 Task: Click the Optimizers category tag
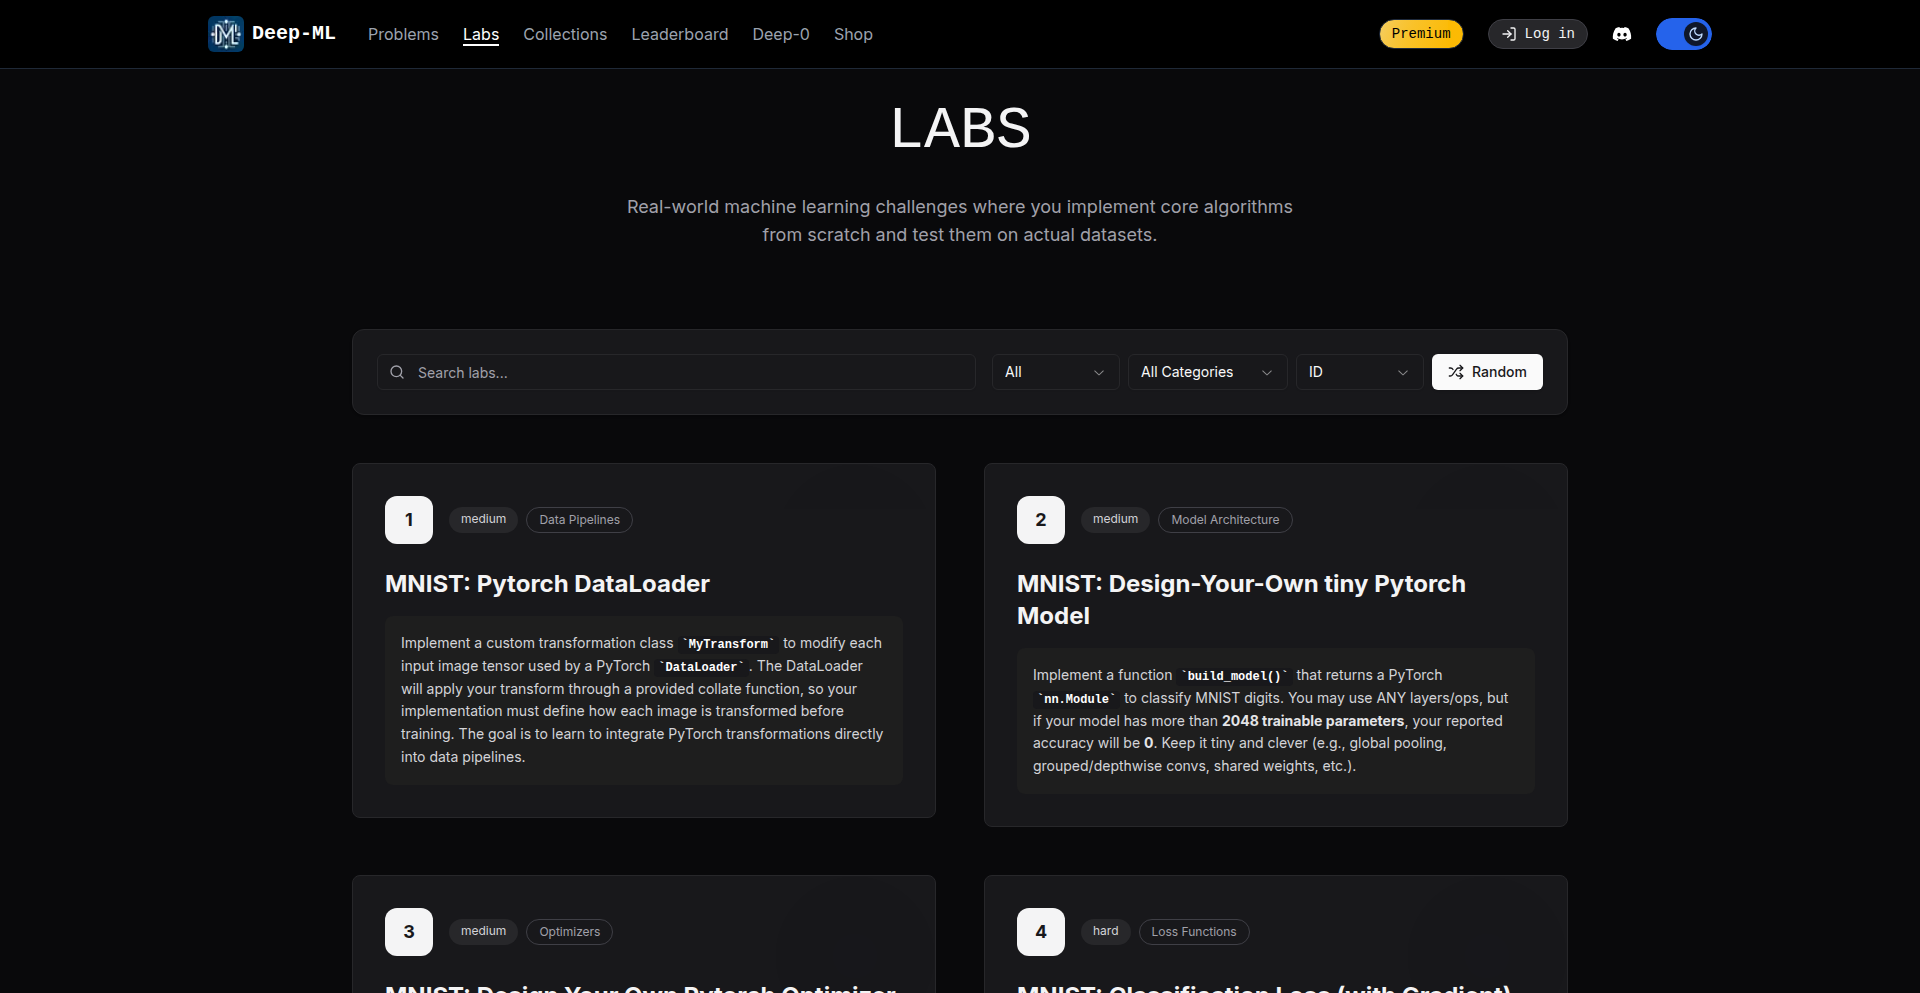click(570, 932)
